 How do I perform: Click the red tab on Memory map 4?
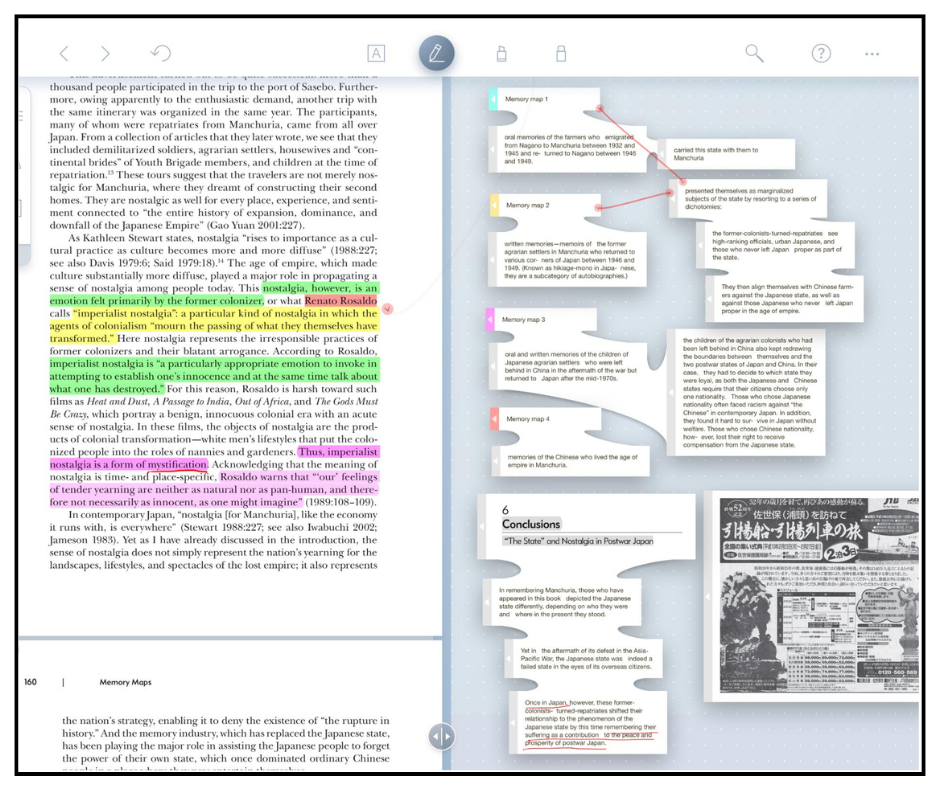coord(494,419)
